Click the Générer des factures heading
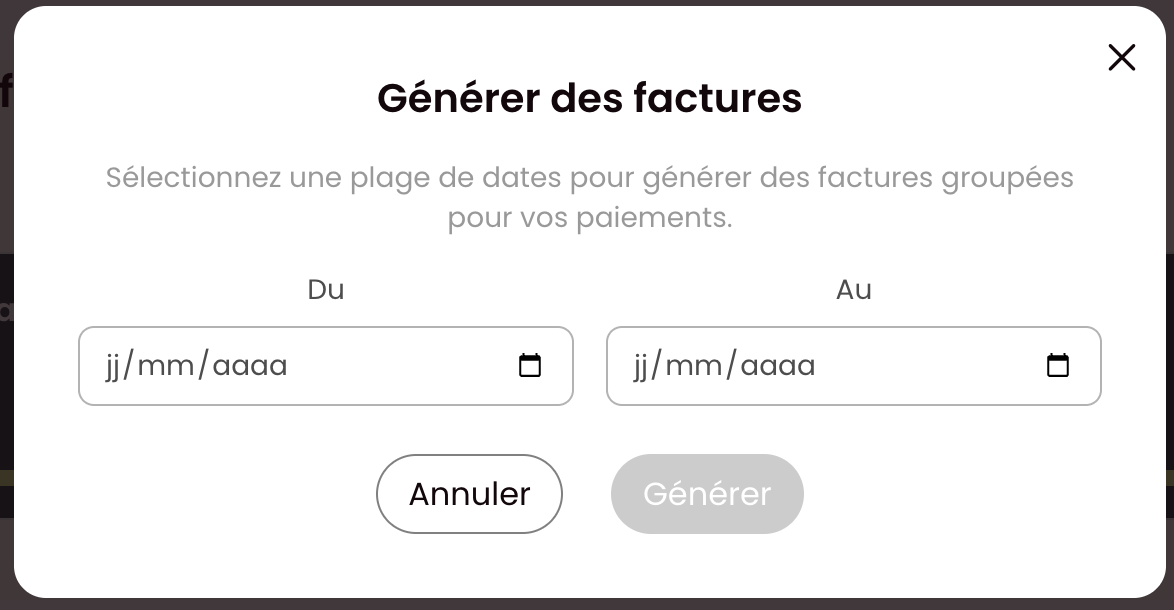Screen dimensions: 1174x610 pos(589,98)
